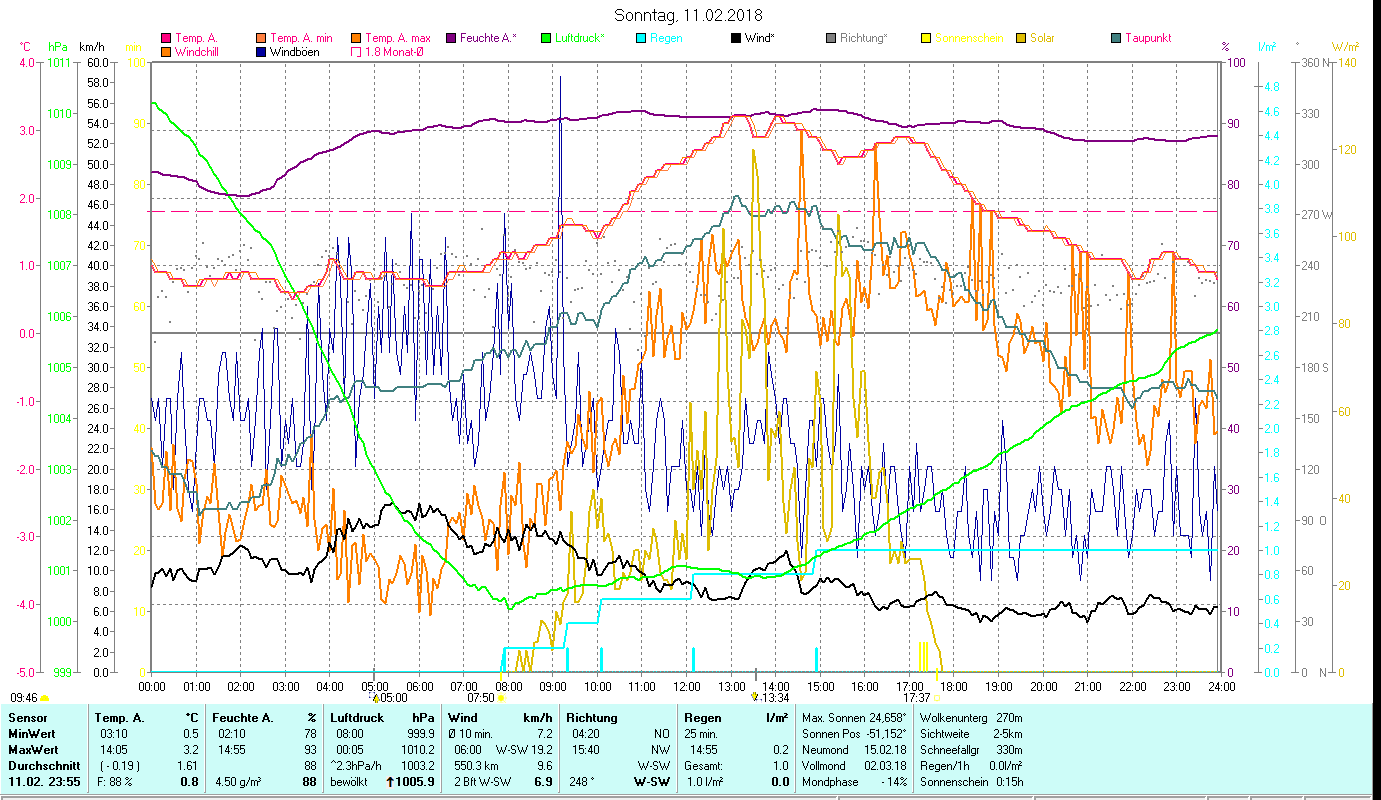Click the Temp. A. min legend square

262,39
